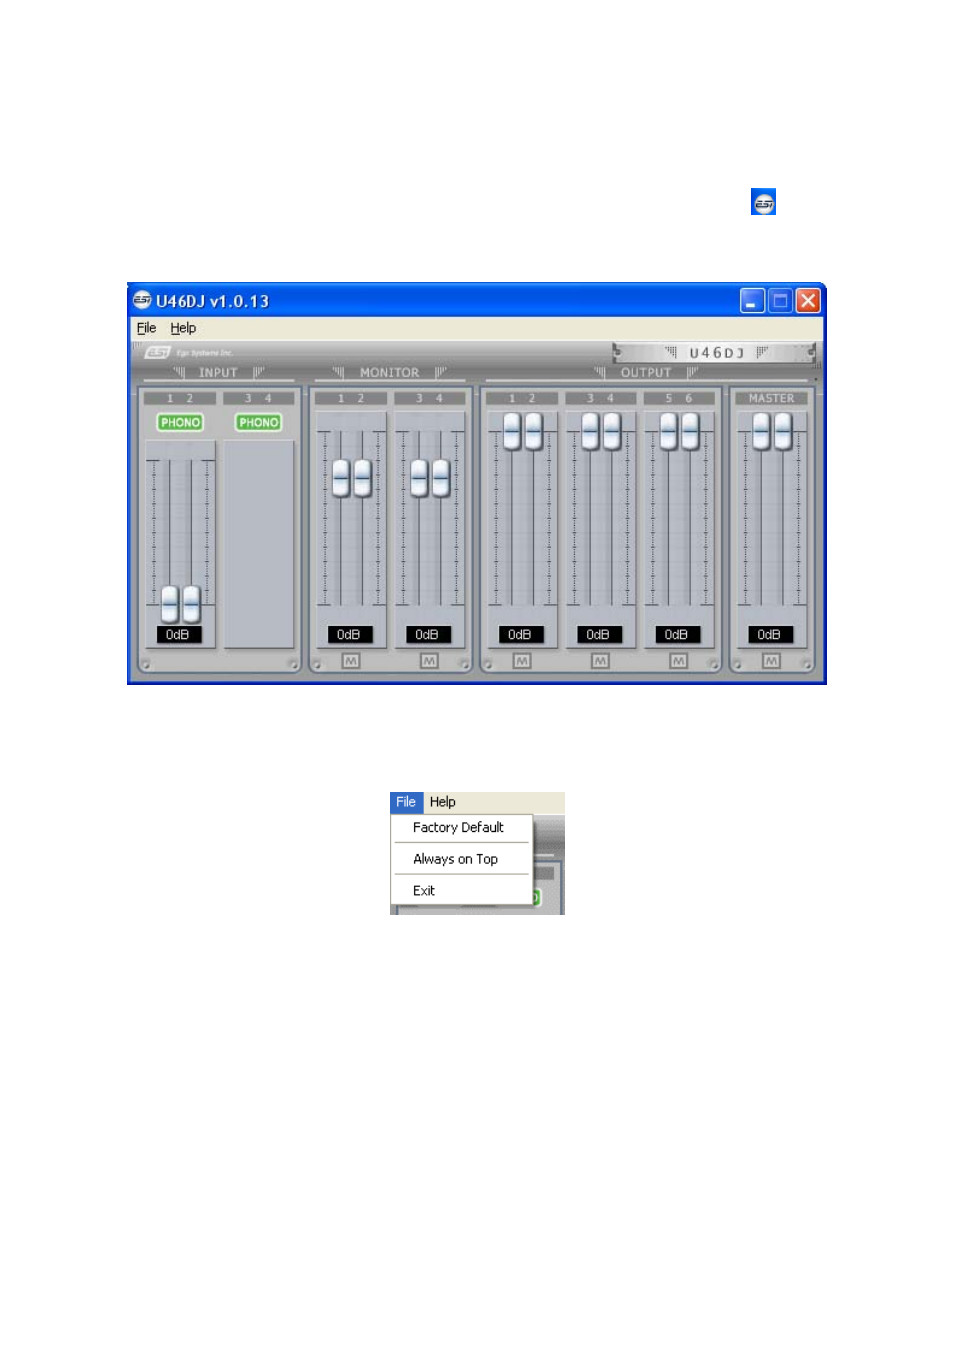Click the Output 5/6 right channel fader
The height and width of the screenshot is (1350, 954).
click(x=690, y=431)
